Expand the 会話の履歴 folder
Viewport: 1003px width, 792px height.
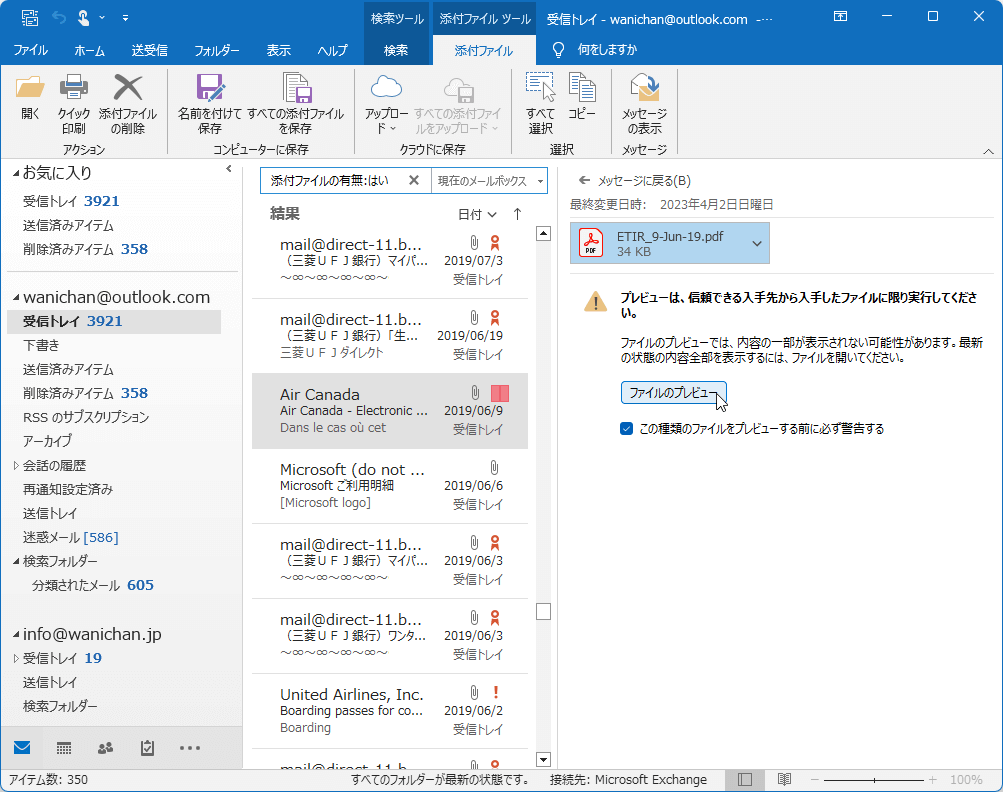16,466
